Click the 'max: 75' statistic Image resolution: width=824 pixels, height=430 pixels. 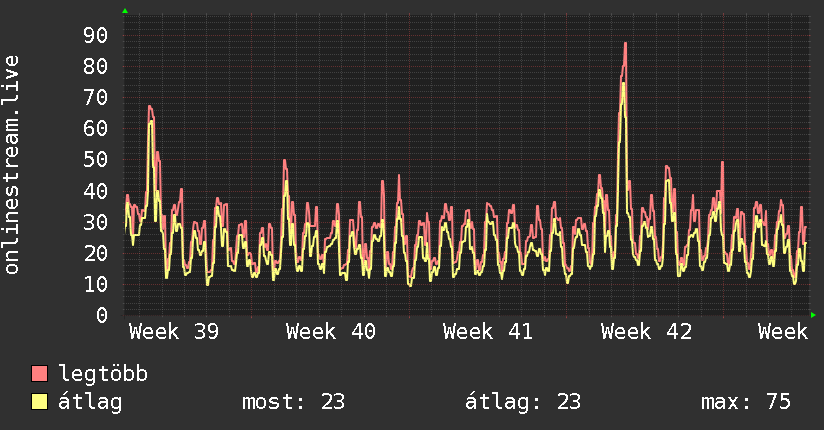tap(746, 402)
